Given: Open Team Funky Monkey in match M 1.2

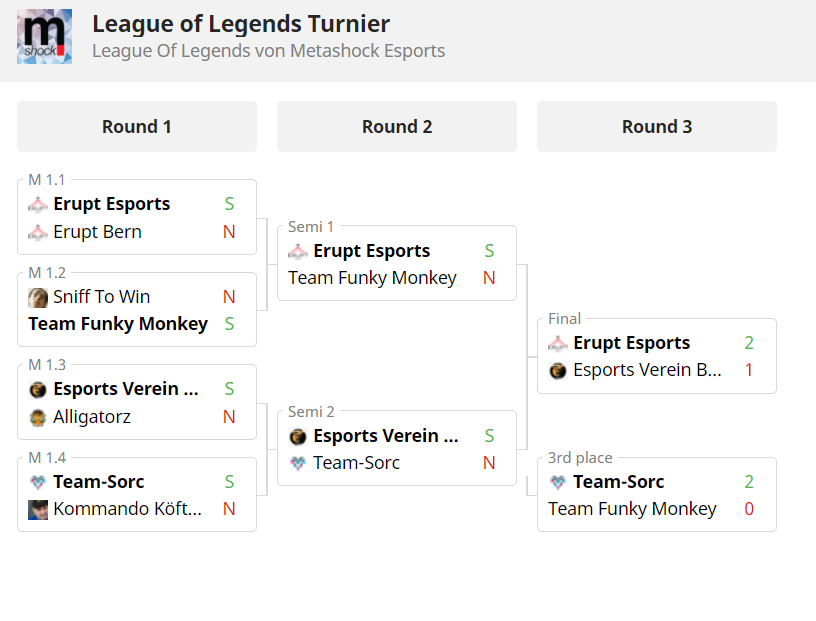Looking at the screenshot, I should coord(118,324).
